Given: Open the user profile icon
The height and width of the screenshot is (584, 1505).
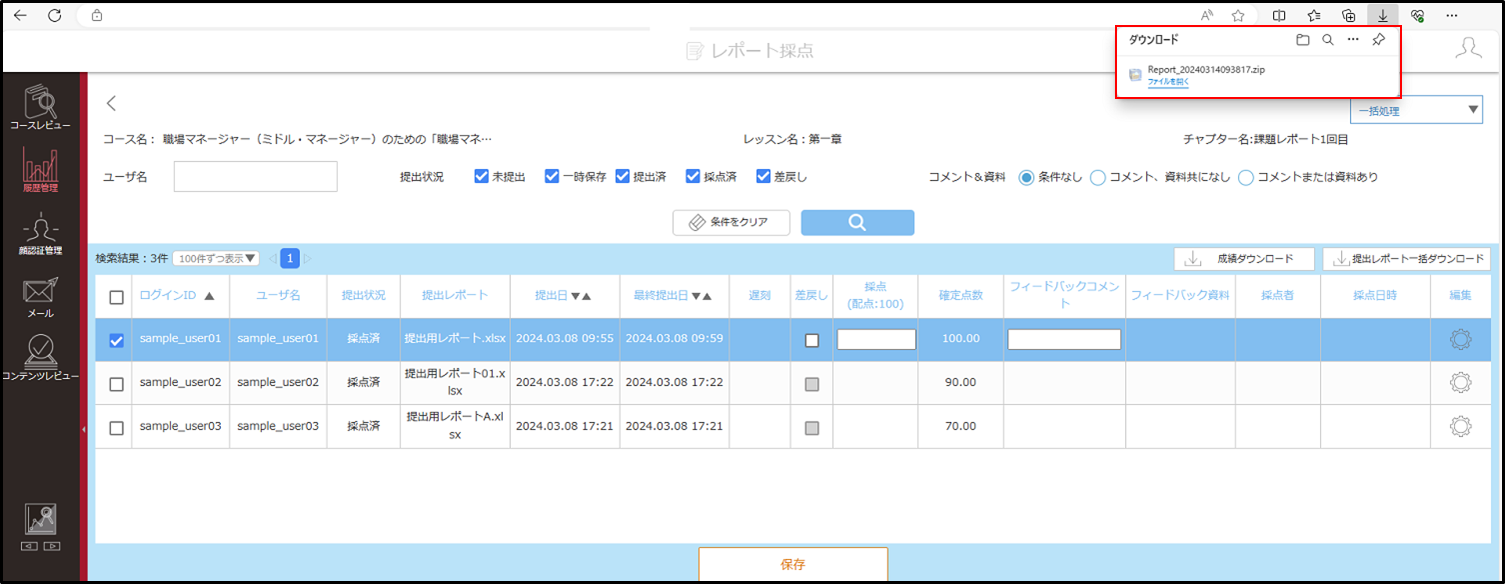Looking at the screenshot, I should click(1468, 49).
